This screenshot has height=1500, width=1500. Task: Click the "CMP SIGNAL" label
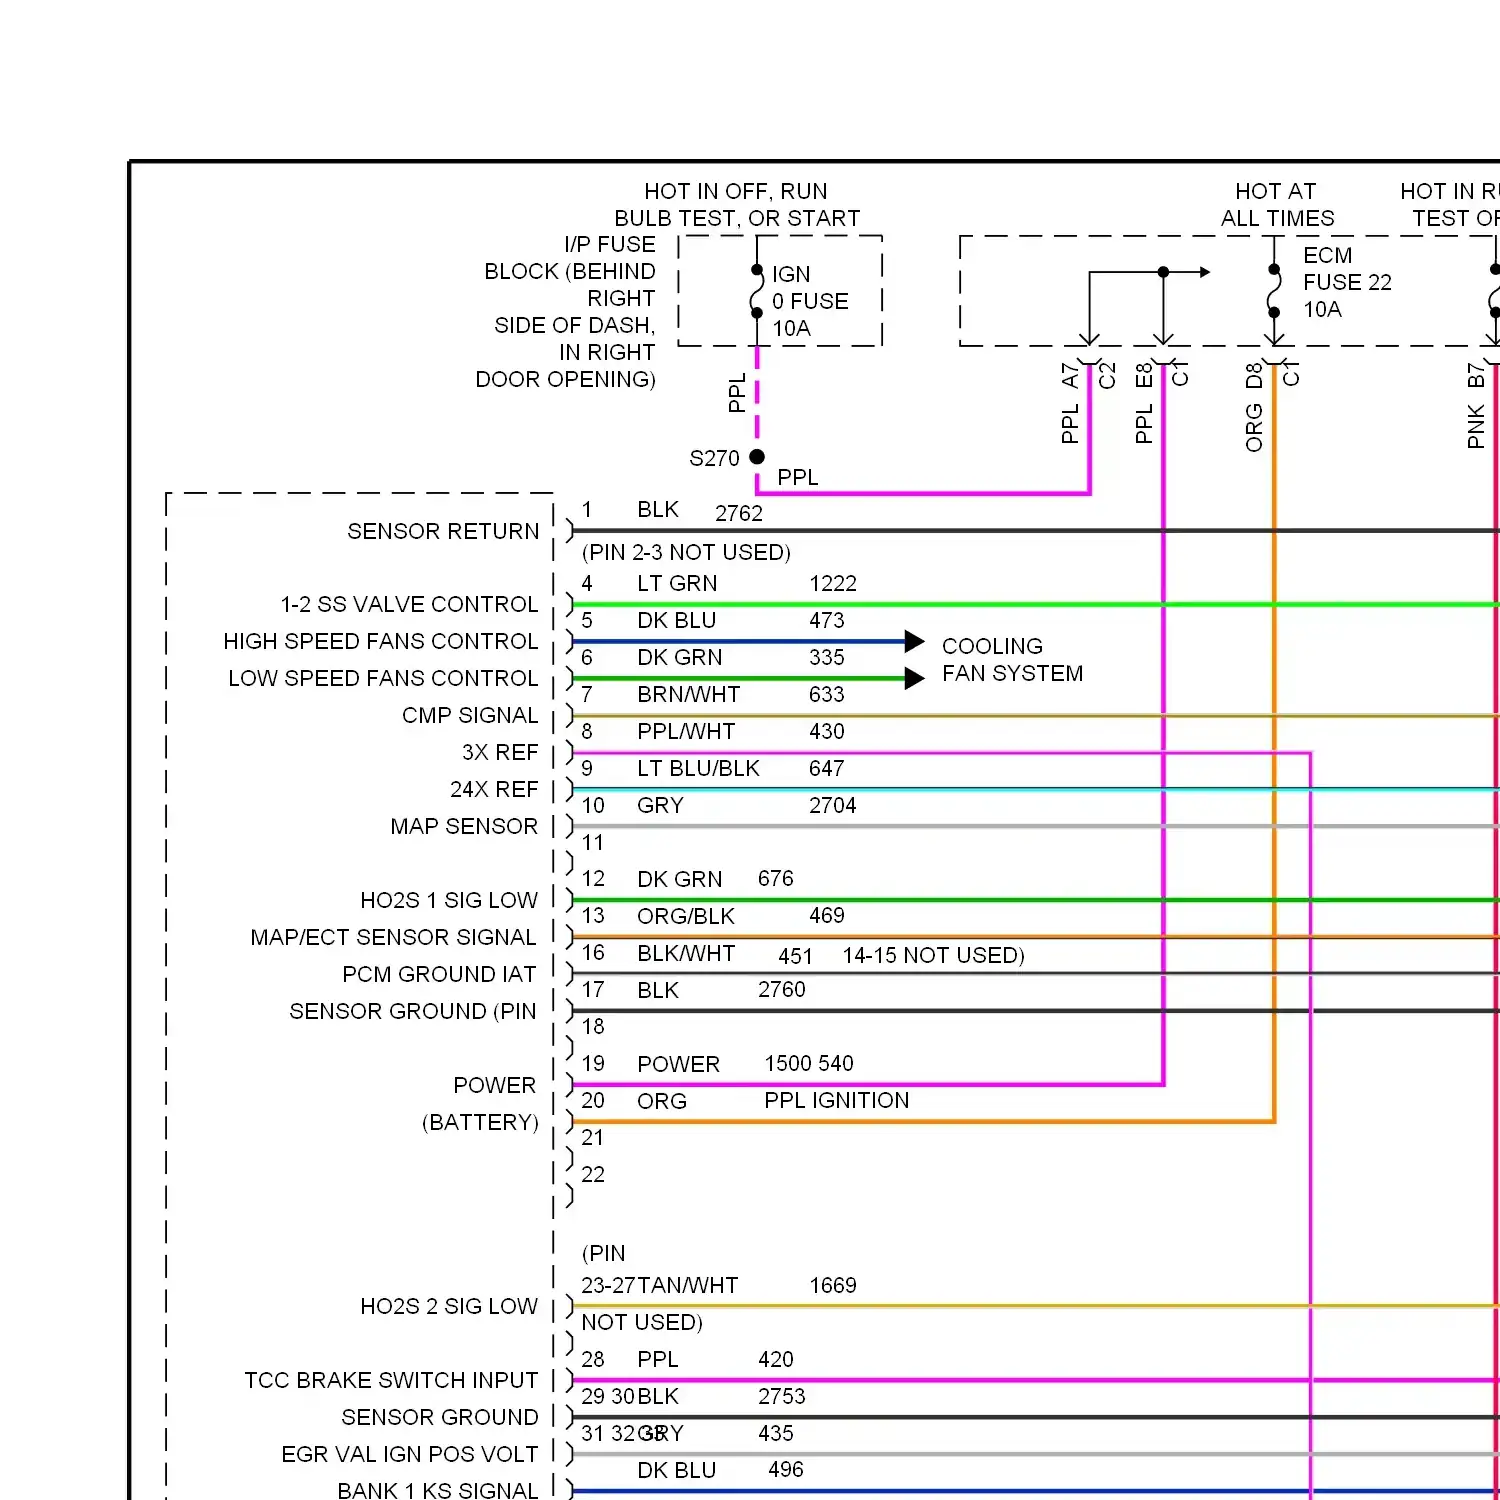(x=470, y=715)
